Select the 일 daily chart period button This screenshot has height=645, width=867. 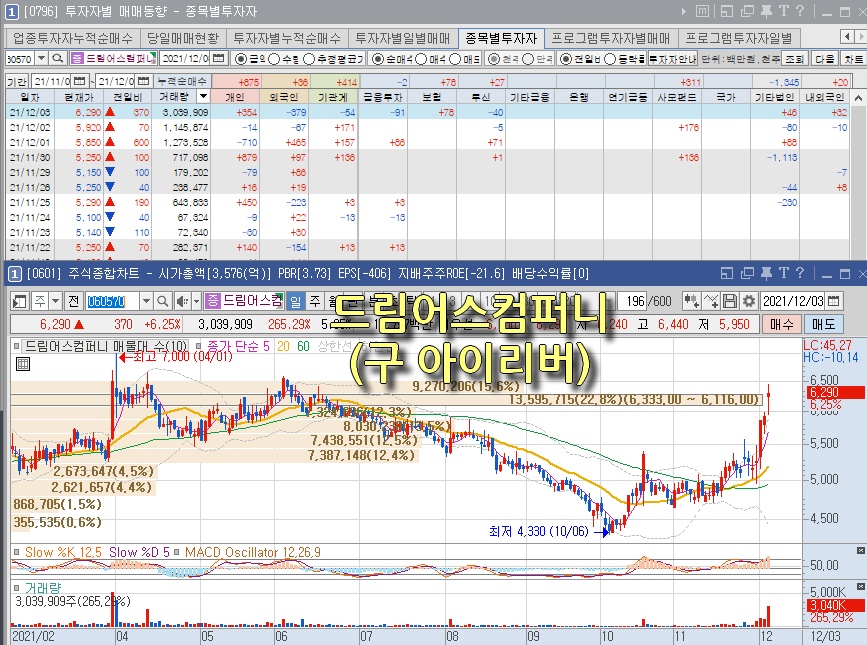[x=296, y=301]
